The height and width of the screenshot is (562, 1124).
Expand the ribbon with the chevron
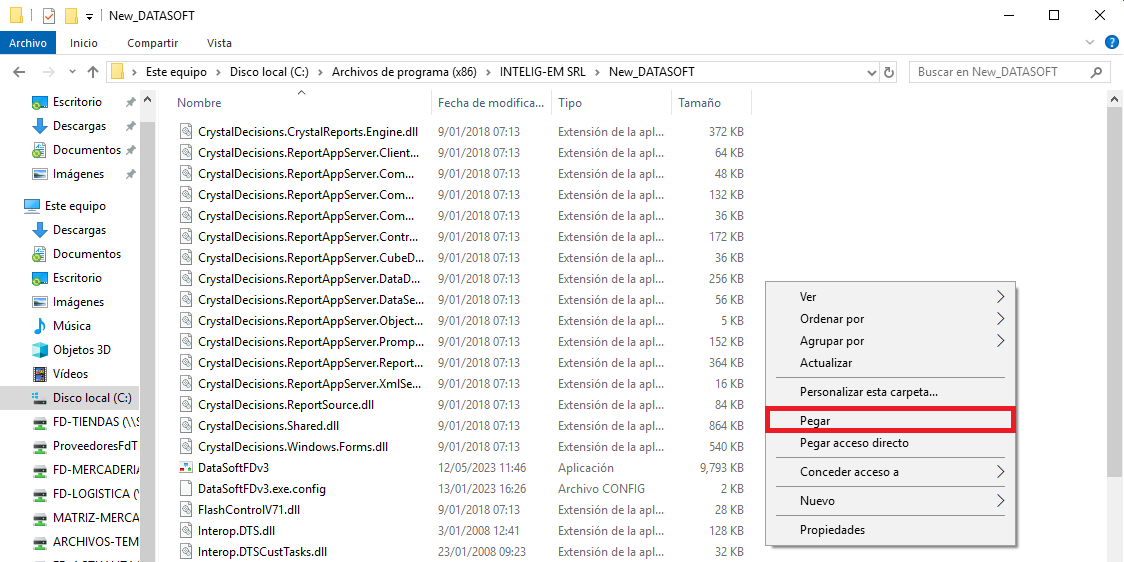tap(1090, 43)
